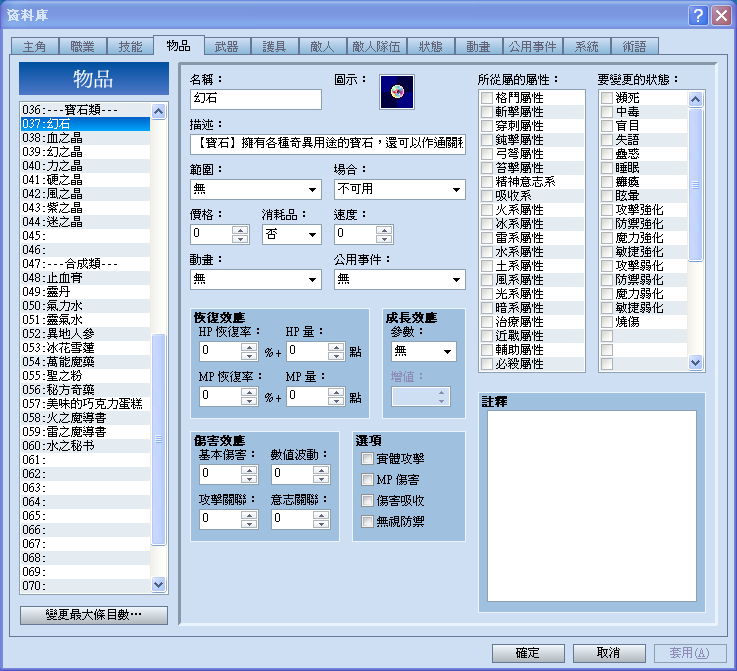
Task: Toggle 睡眠 state checkbox
Action: click(x=607, y=168)
